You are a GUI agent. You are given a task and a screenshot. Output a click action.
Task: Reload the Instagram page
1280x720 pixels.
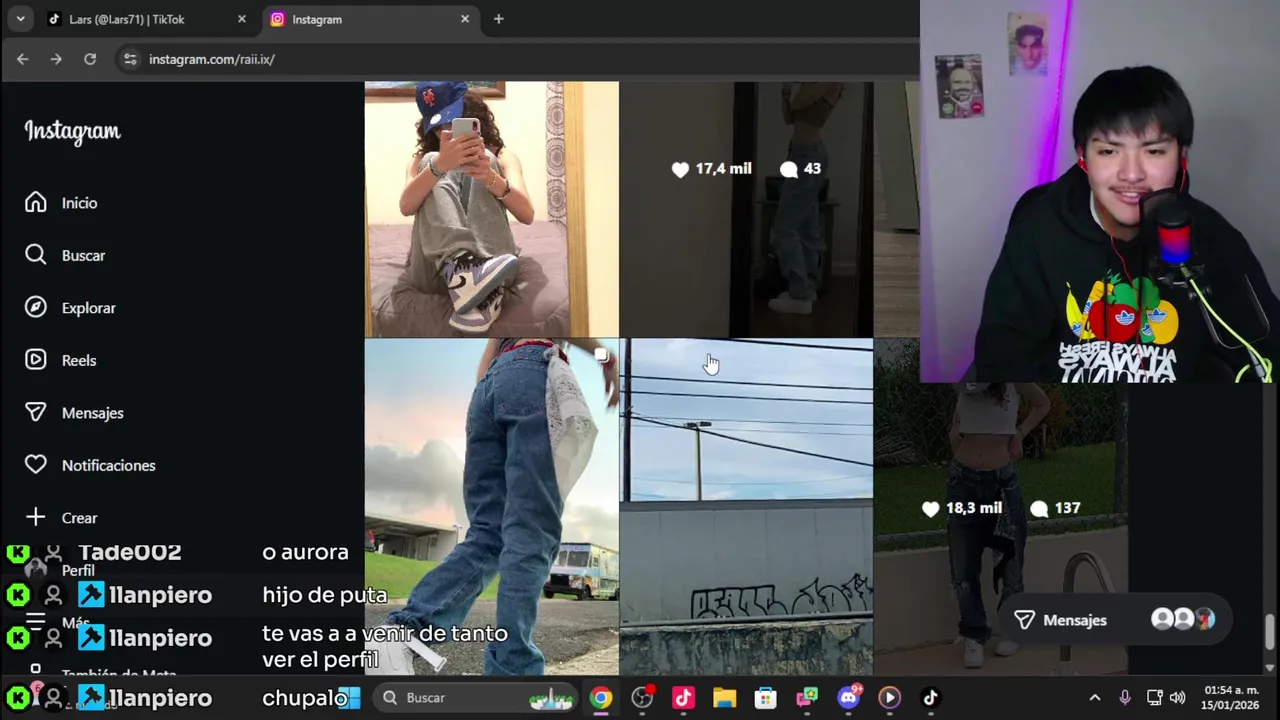click(x=90, y=59)
